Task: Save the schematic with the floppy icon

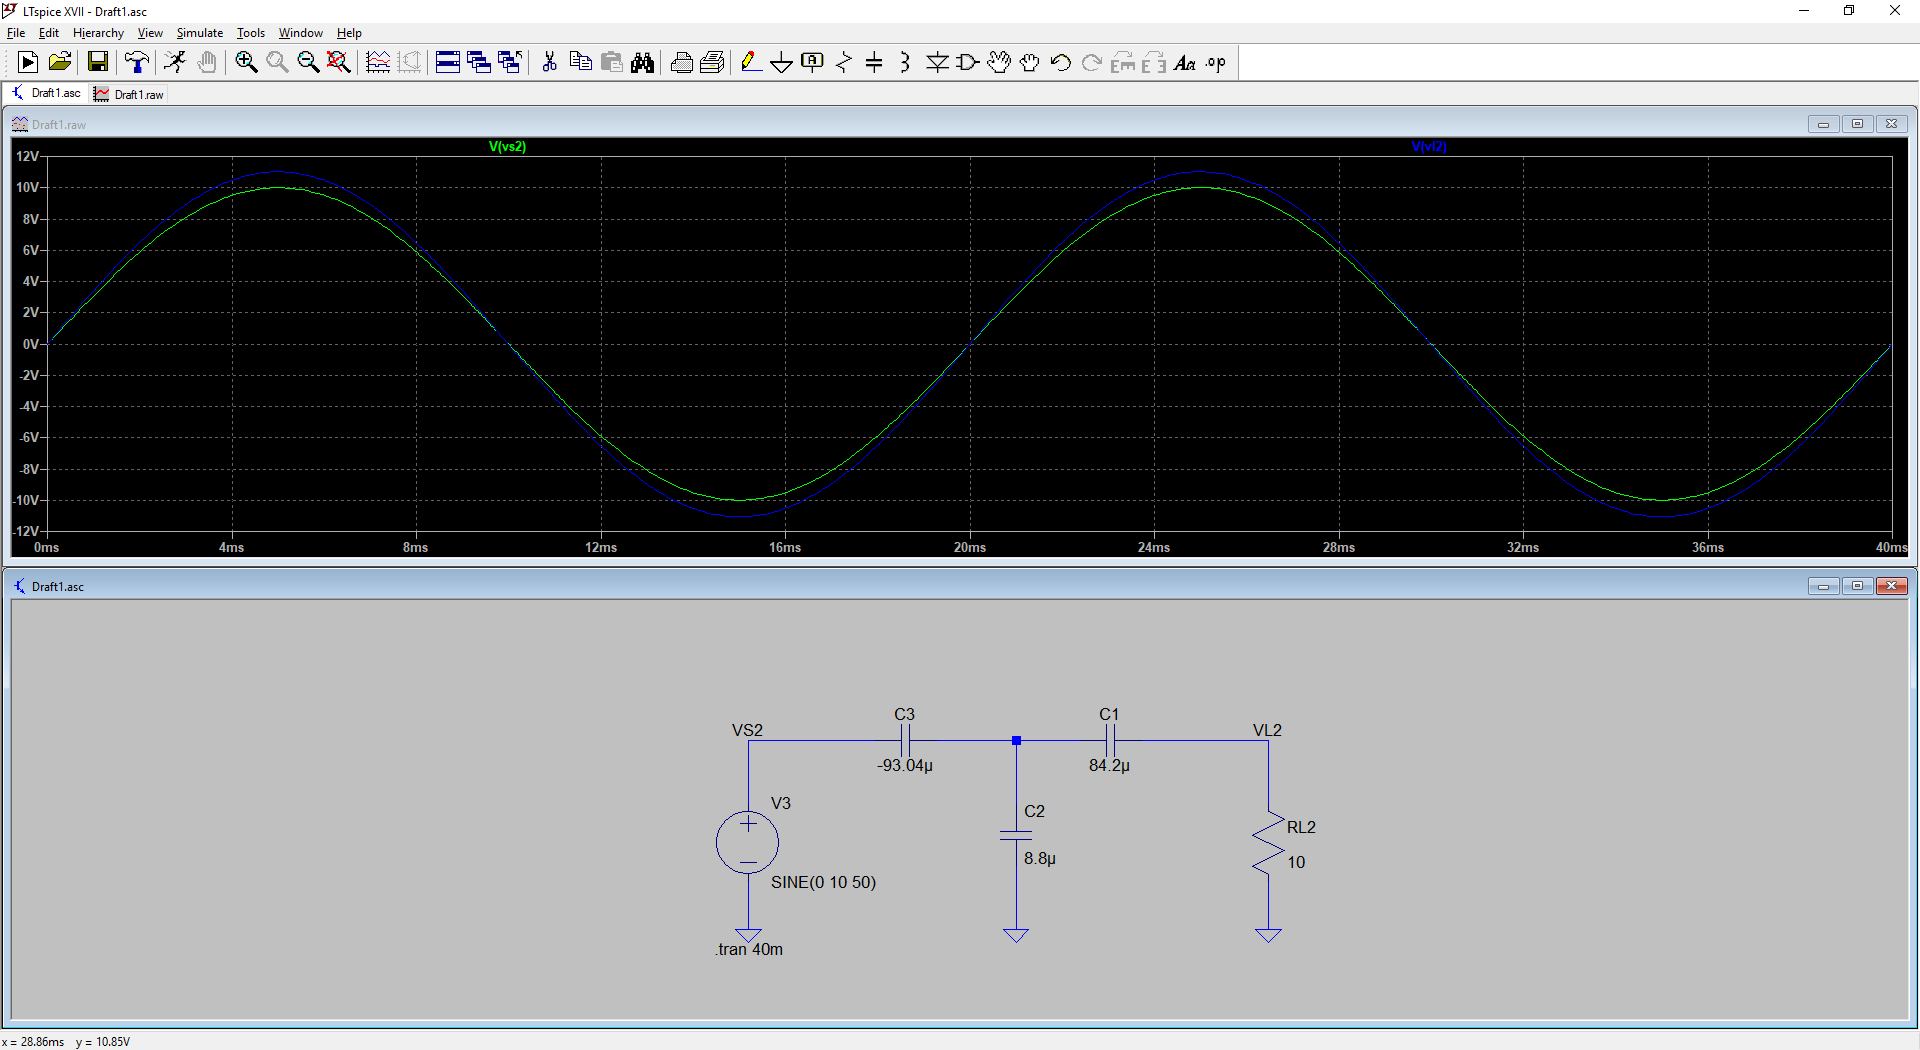Action: [x=98, y=62]
